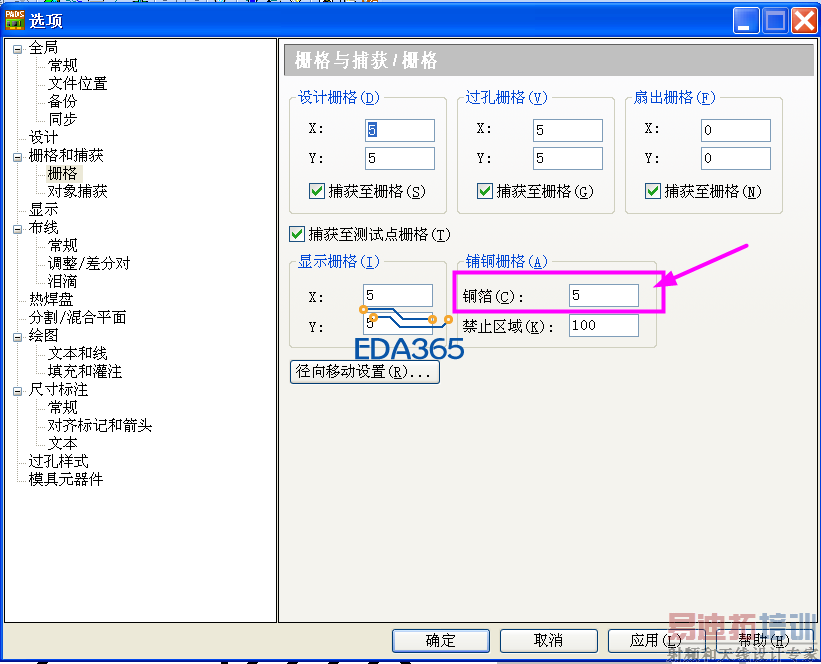
Task: Click the 禁止区域(K) input field
Action: [x=604, y=325]
